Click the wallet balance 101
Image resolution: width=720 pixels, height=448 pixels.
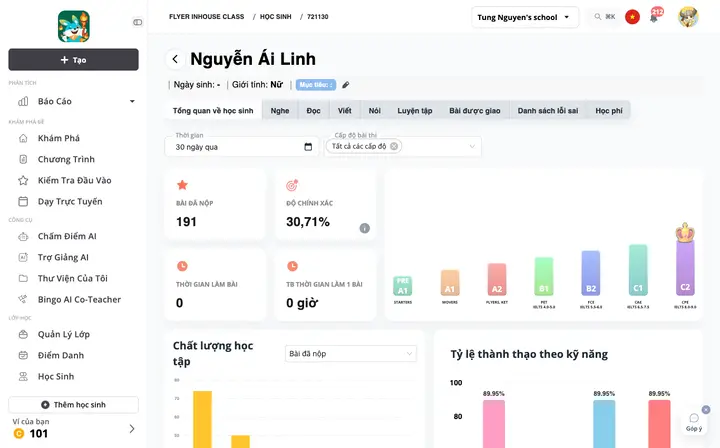(39, 434)
